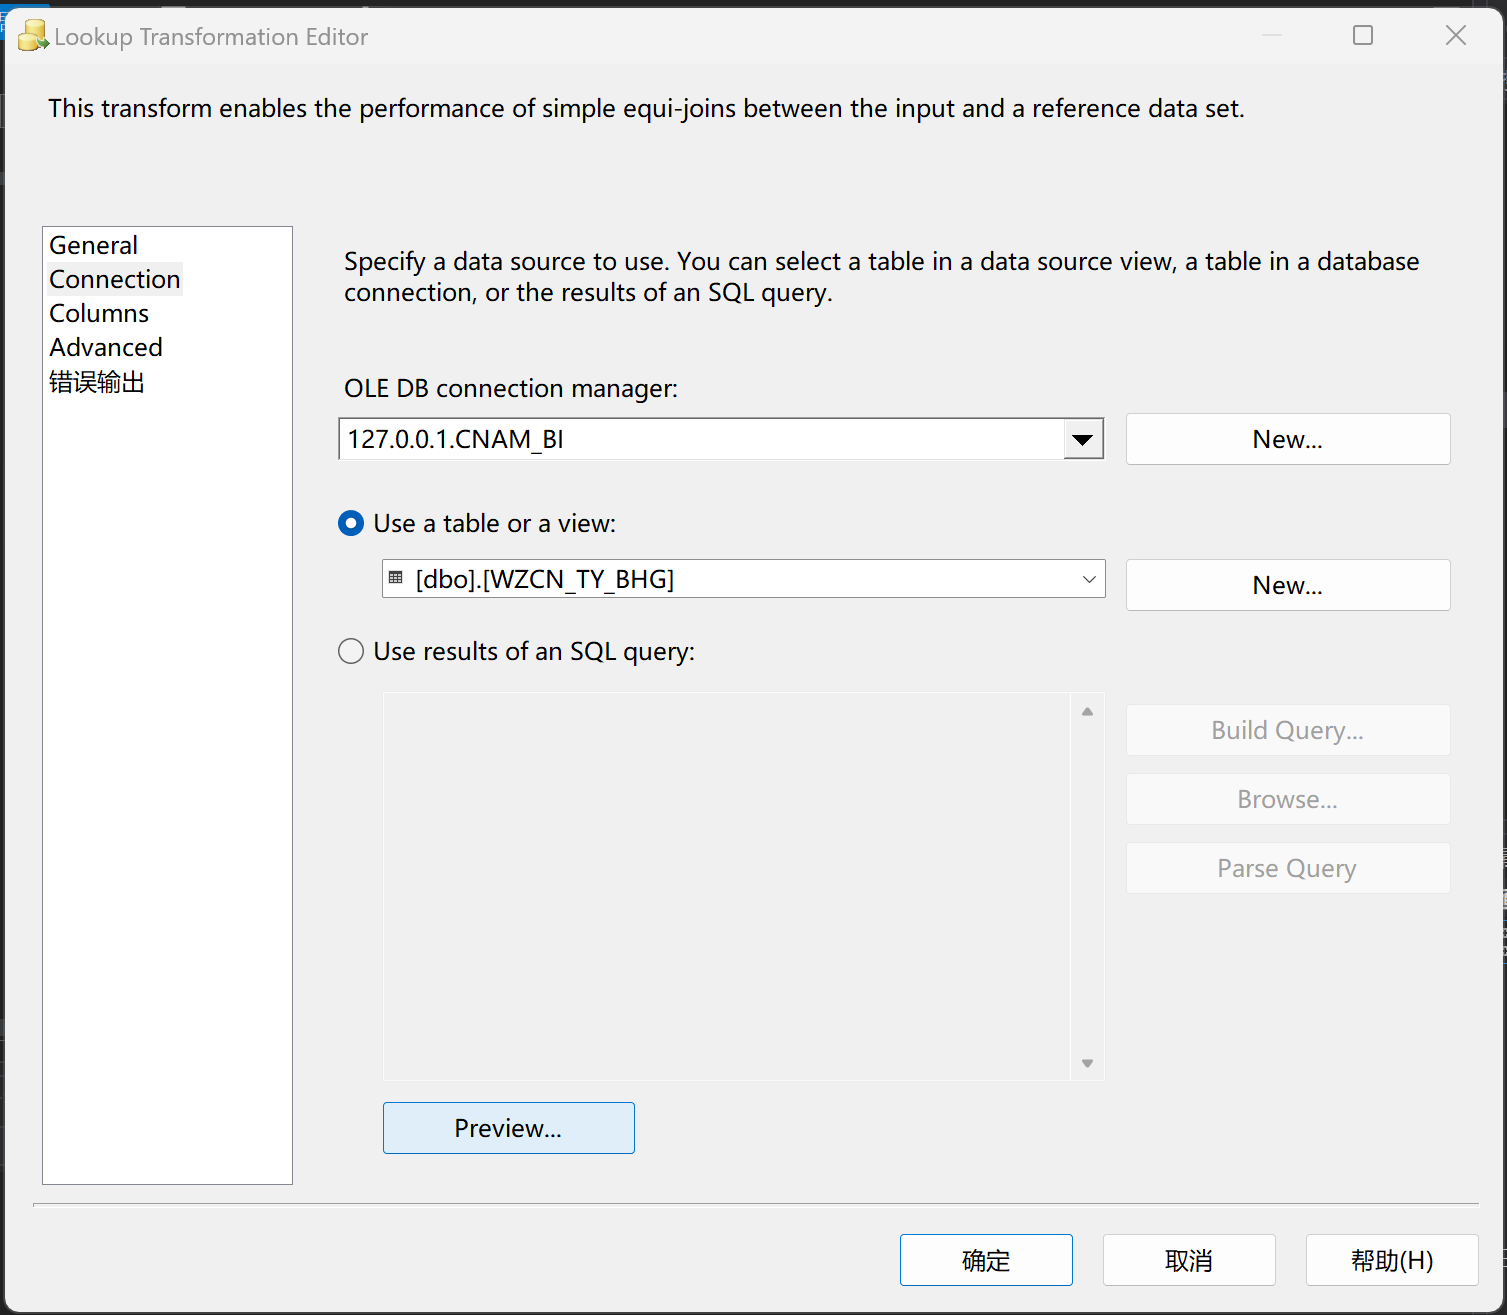The width and height of the screenshot is (1507, 1315).
Task: Switch to the Columns page
Action: point(99,313)
